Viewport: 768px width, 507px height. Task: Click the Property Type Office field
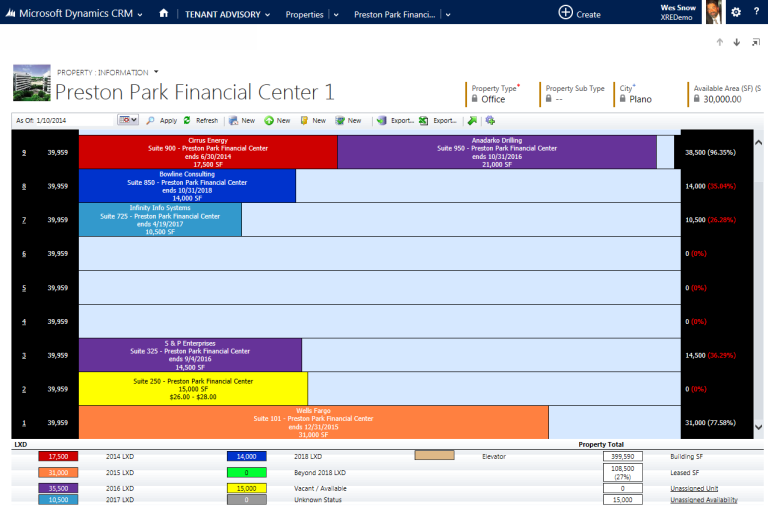click(x=493, y=99)
